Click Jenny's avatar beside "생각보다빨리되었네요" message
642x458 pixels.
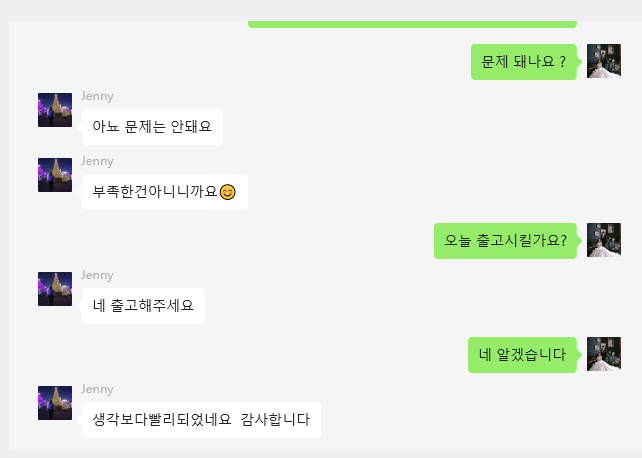pos(55,403)
